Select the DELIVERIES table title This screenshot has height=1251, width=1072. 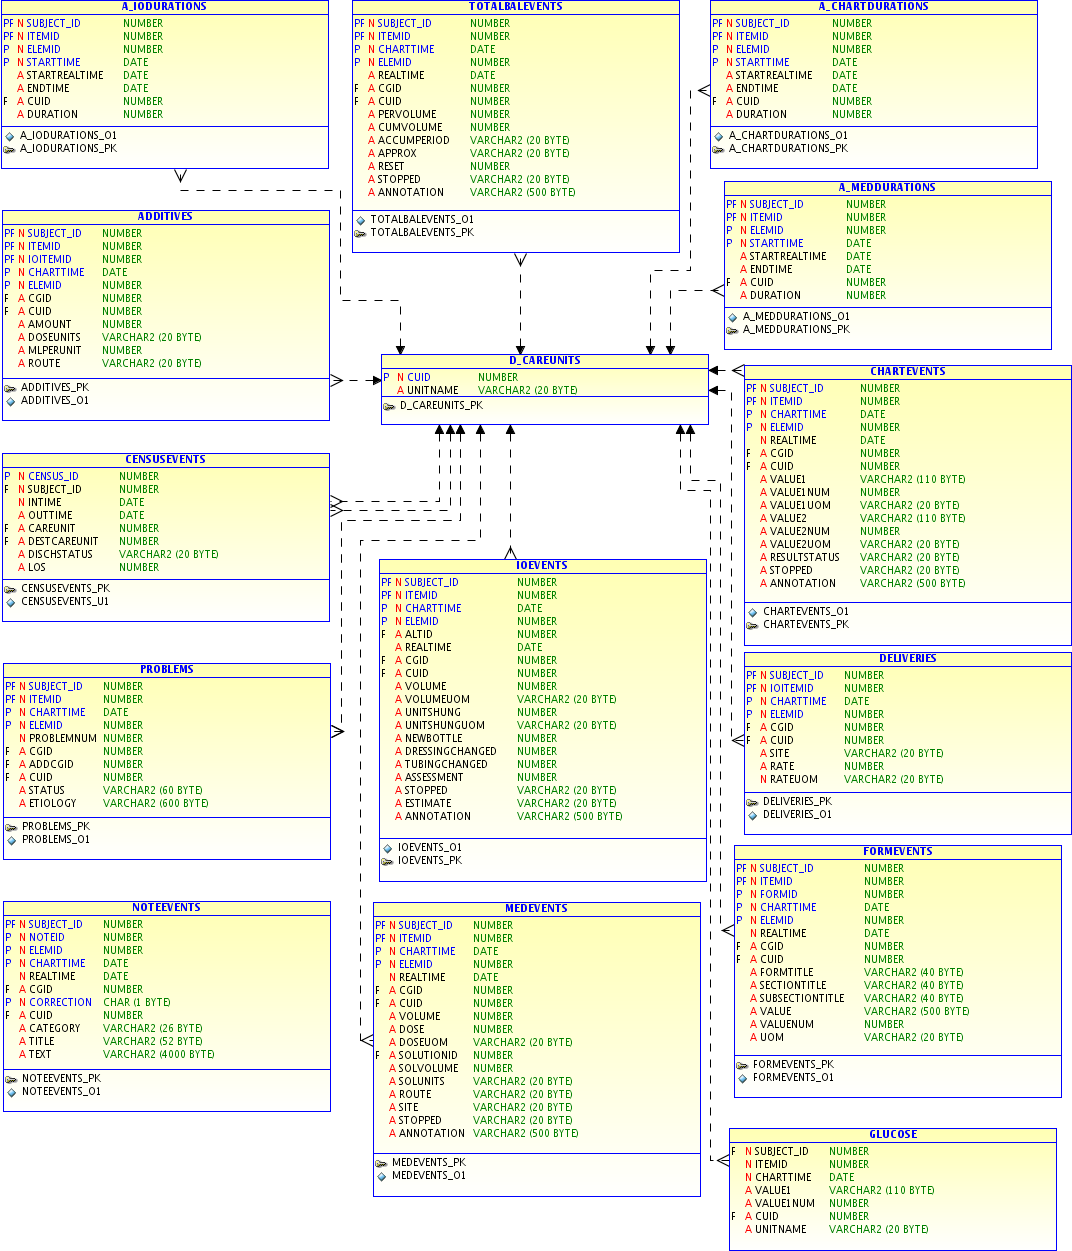coord(908,659)
